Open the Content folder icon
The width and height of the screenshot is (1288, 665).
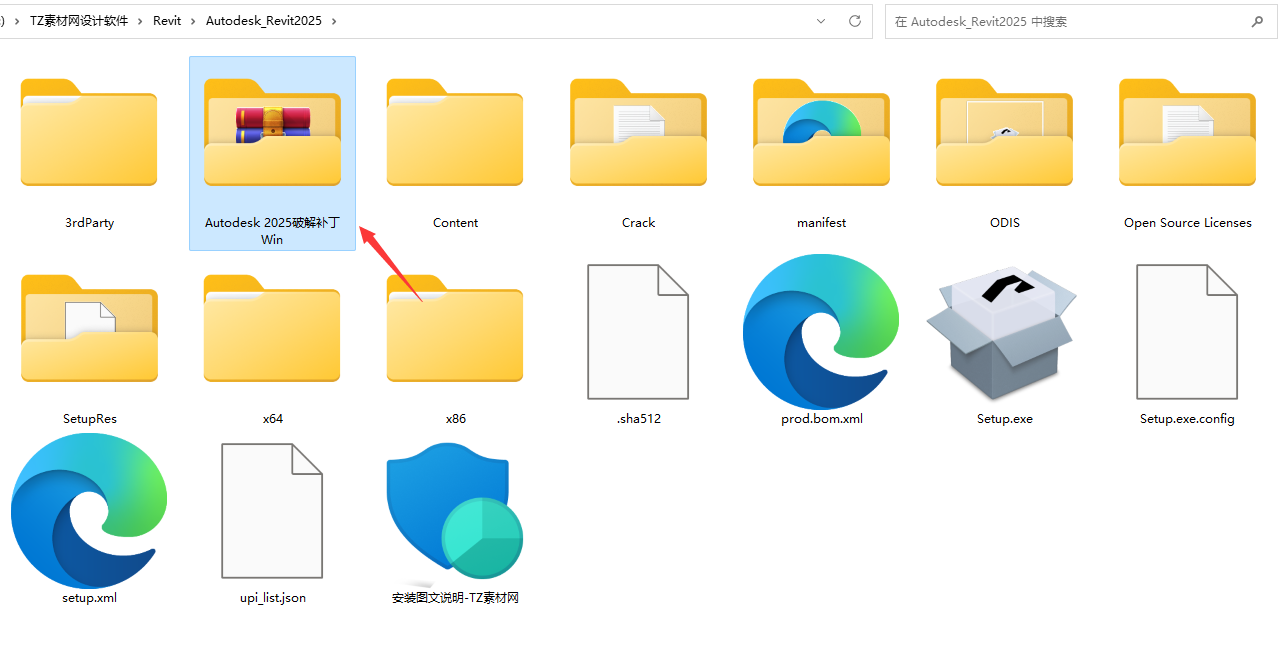[455, 132]
